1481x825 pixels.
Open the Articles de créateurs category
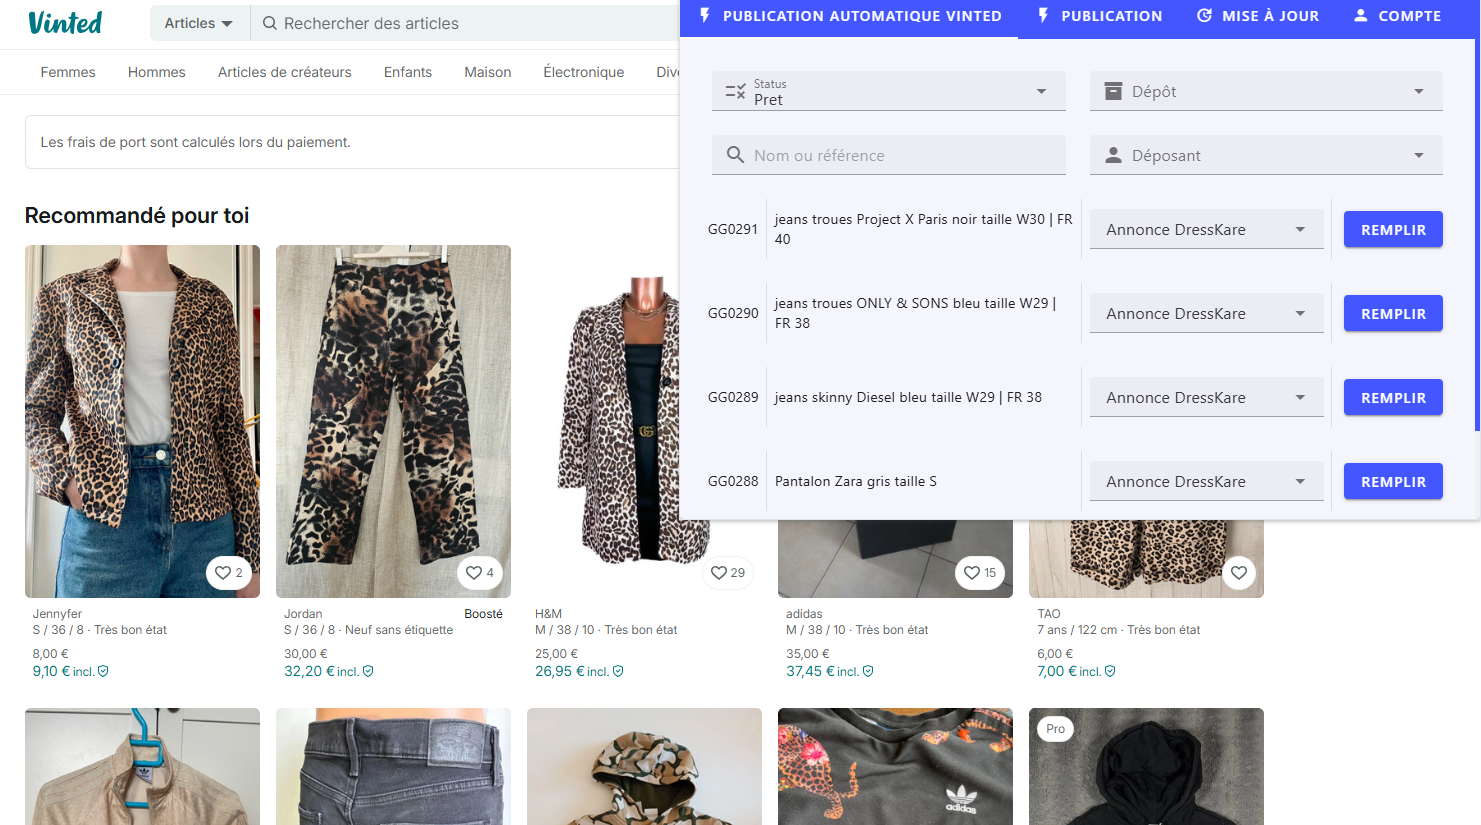[285, 72]
